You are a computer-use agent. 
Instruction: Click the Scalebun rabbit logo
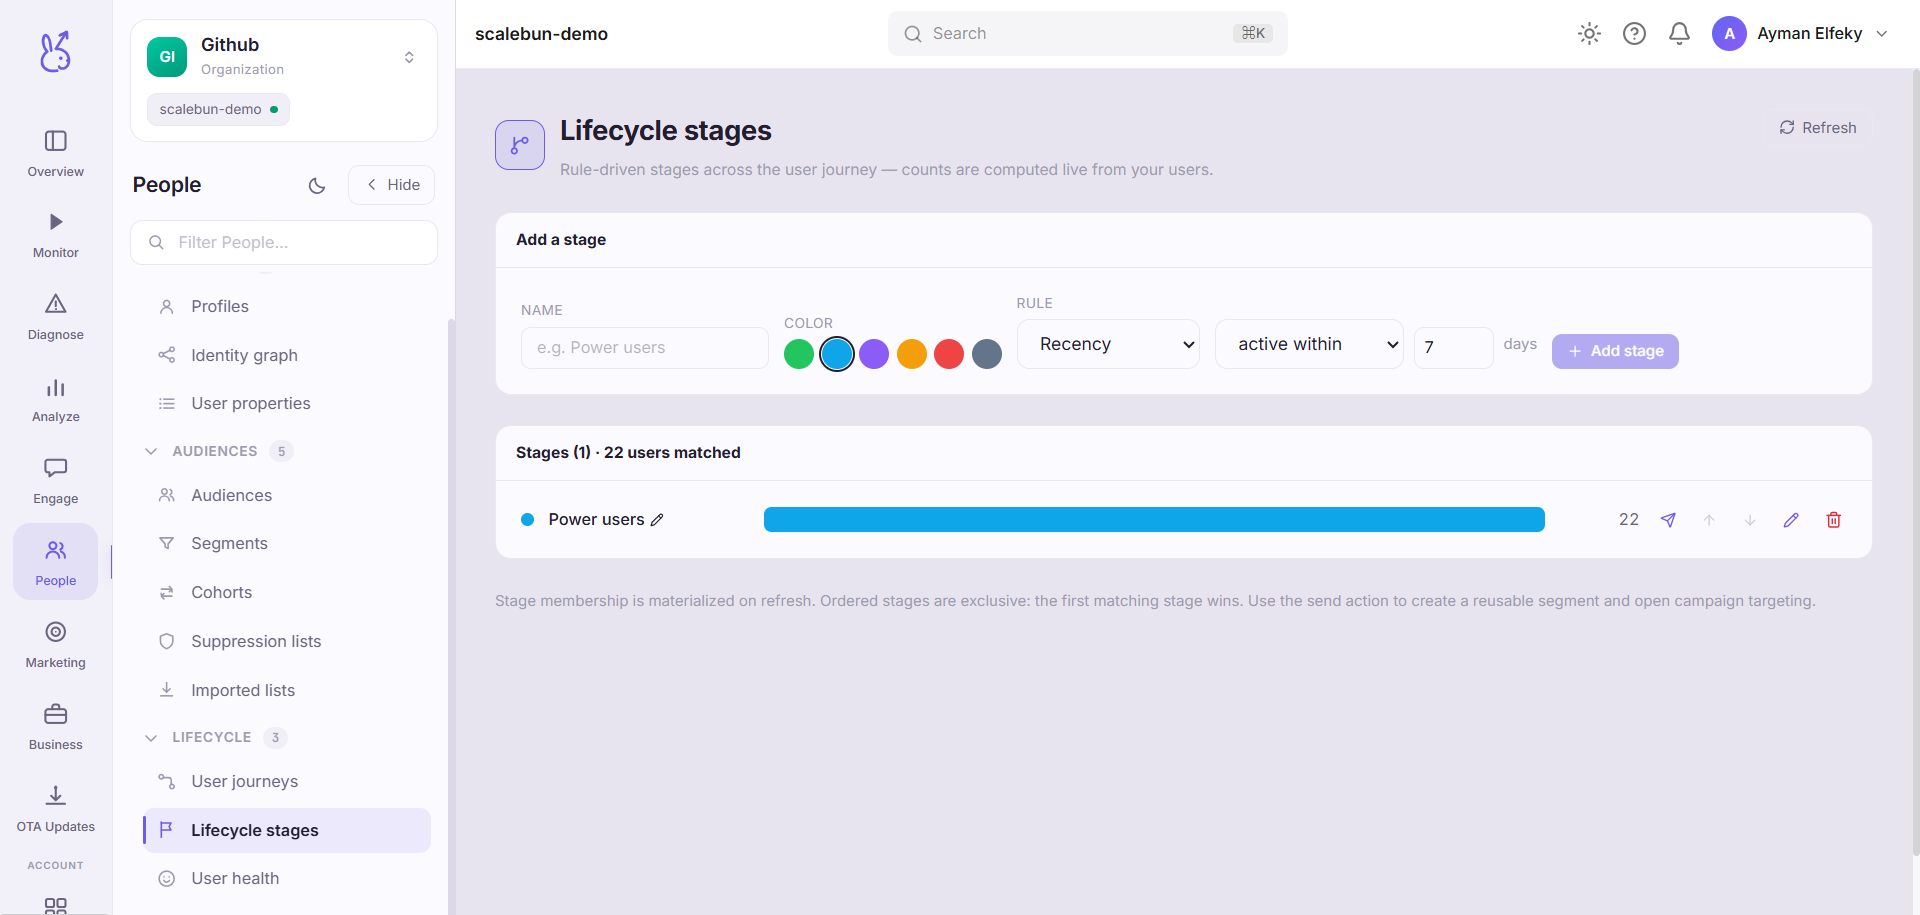(55, 51)
